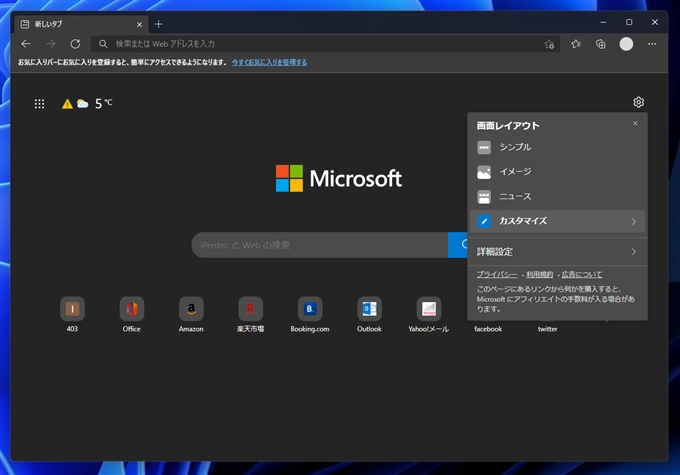
Task: Open the プライバシー link
Action: click(x=497, y=274)
